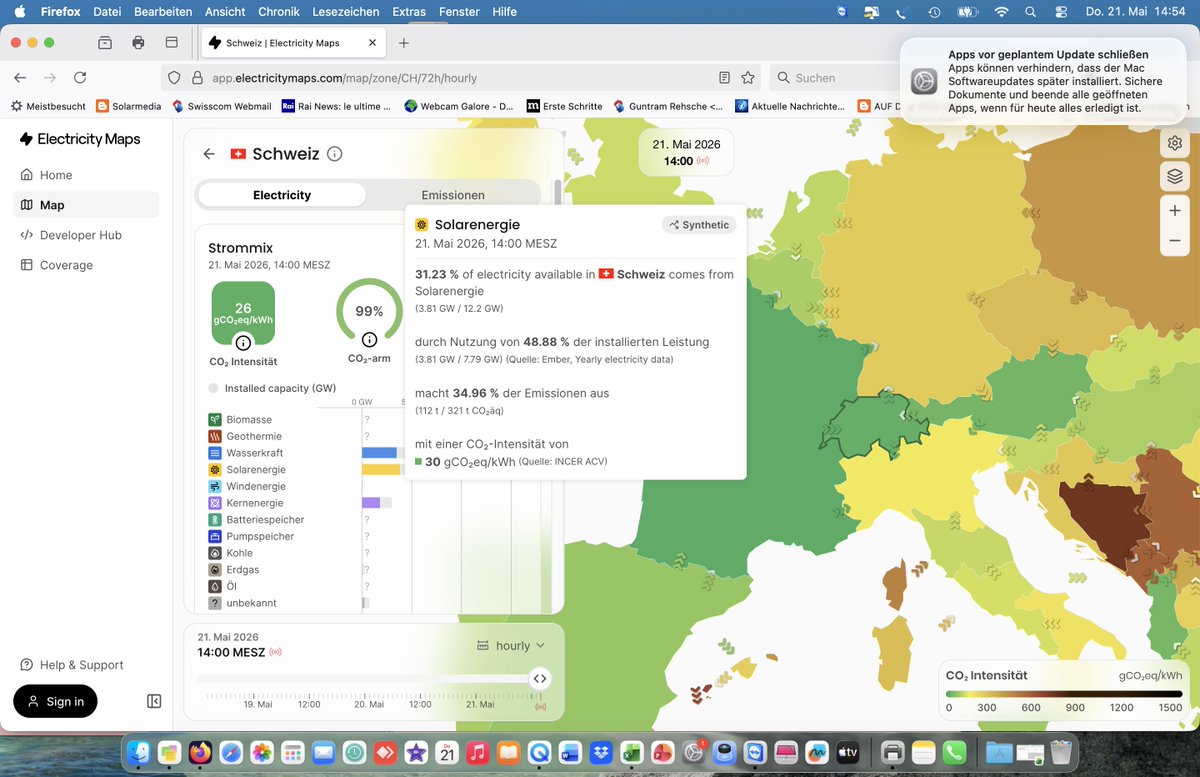Click the green 26 gCO₂eq/kWh intensity badge
Screen dimensions: 1200x777
pyautogui.click(x=243, y=313)
